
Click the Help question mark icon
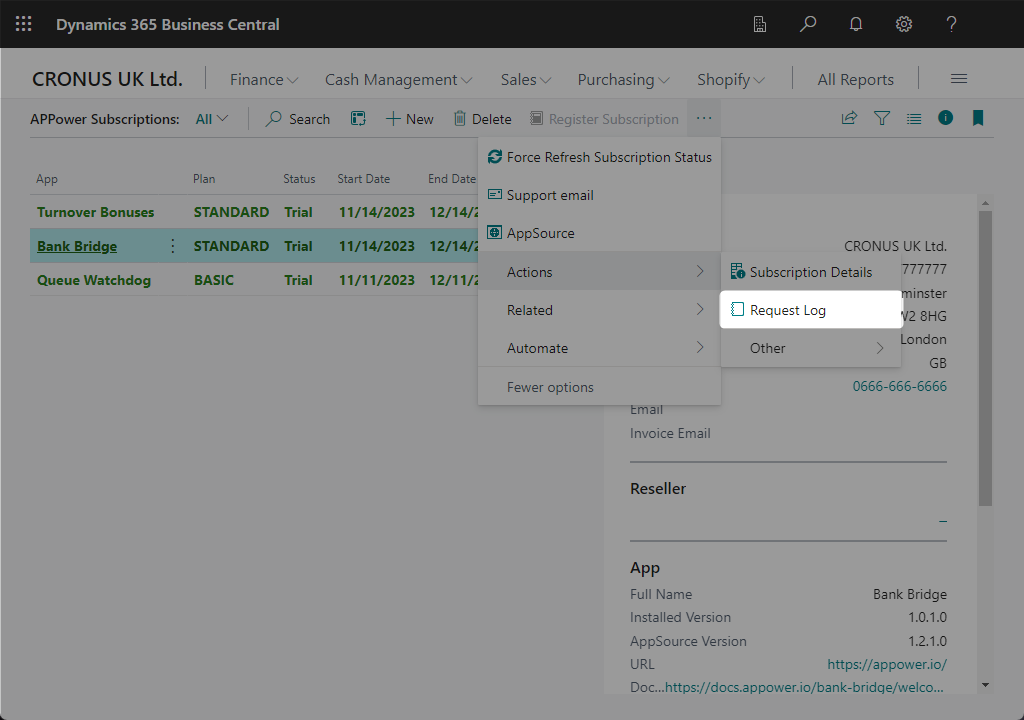click(x=952, y=24)
